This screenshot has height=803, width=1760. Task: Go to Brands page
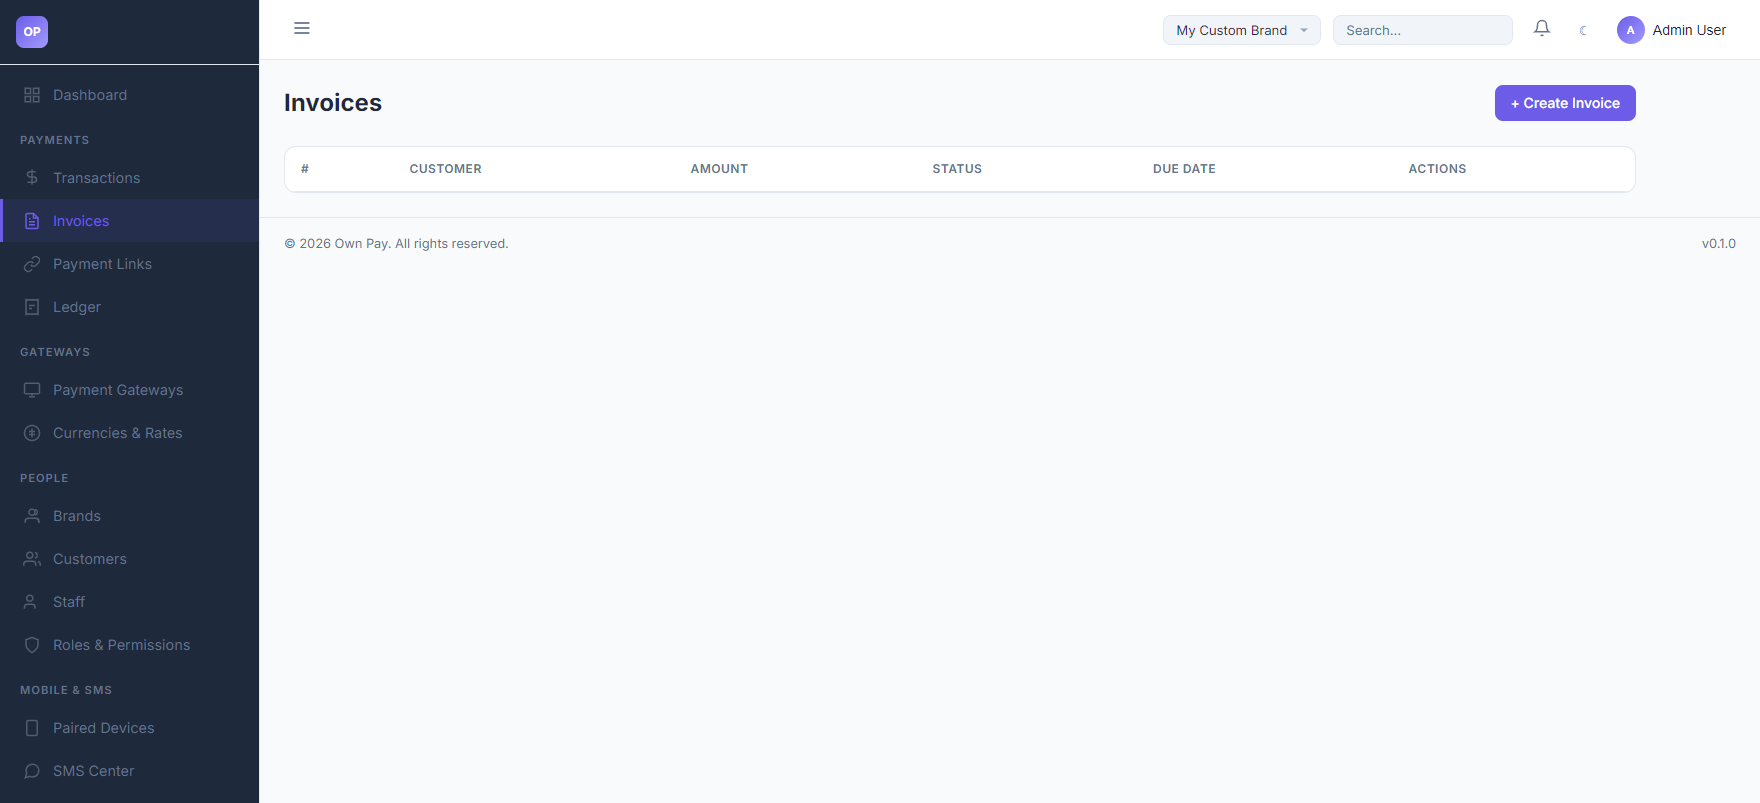click(130, 516)
